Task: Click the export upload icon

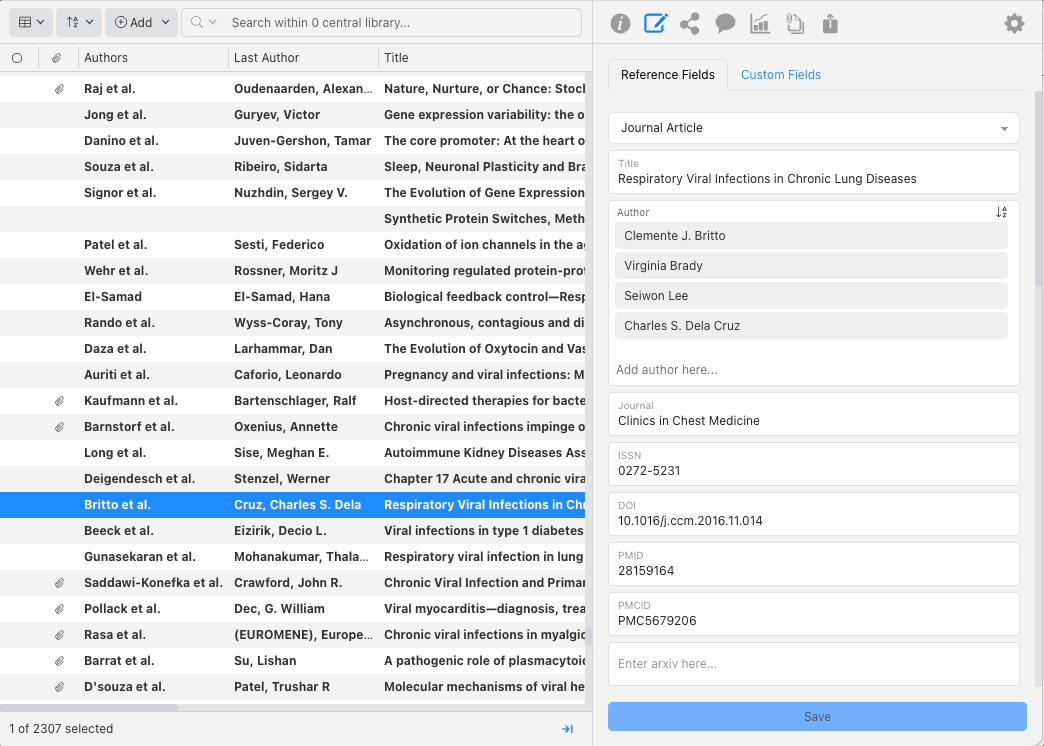Action: (830, 24)
